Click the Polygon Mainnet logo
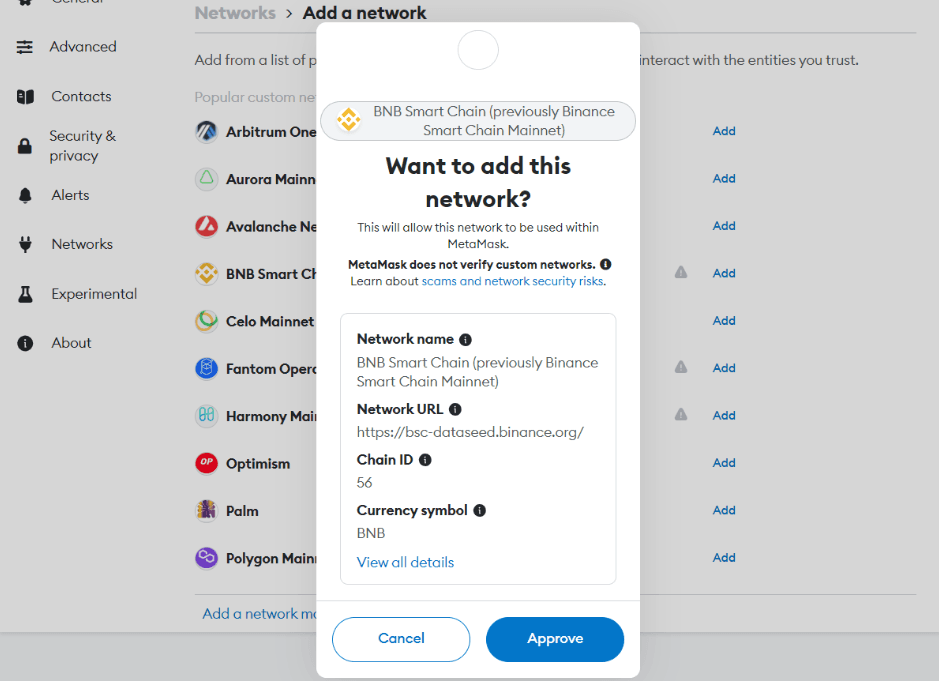 206,558
